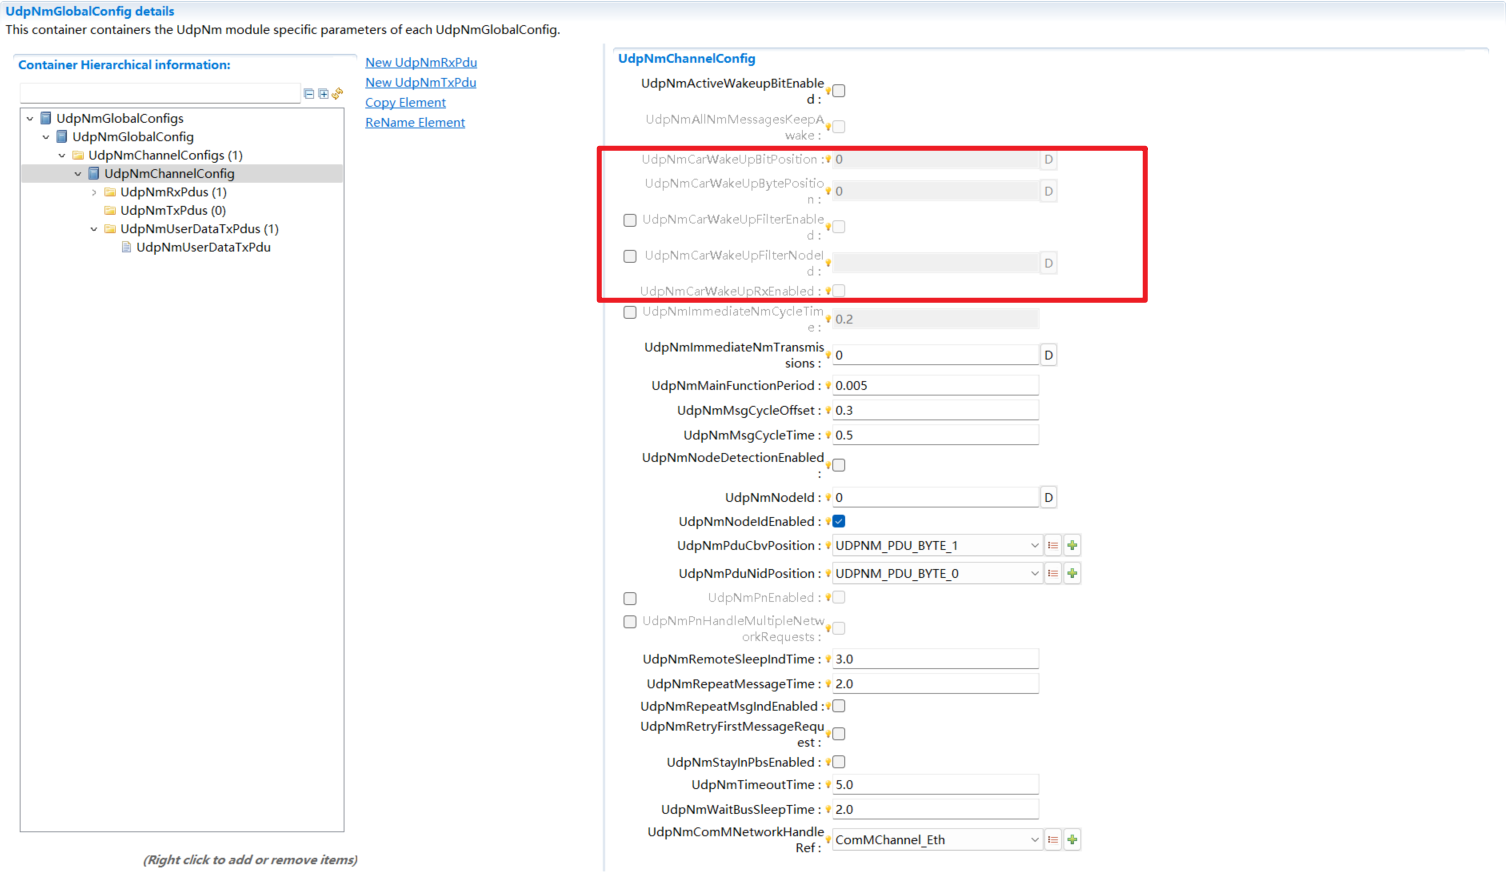Click list icon beside UdpNmPduNidPosition dropdown
Image resolution: width=1506 pixels, height=874 pixels.
[1053, 574]
